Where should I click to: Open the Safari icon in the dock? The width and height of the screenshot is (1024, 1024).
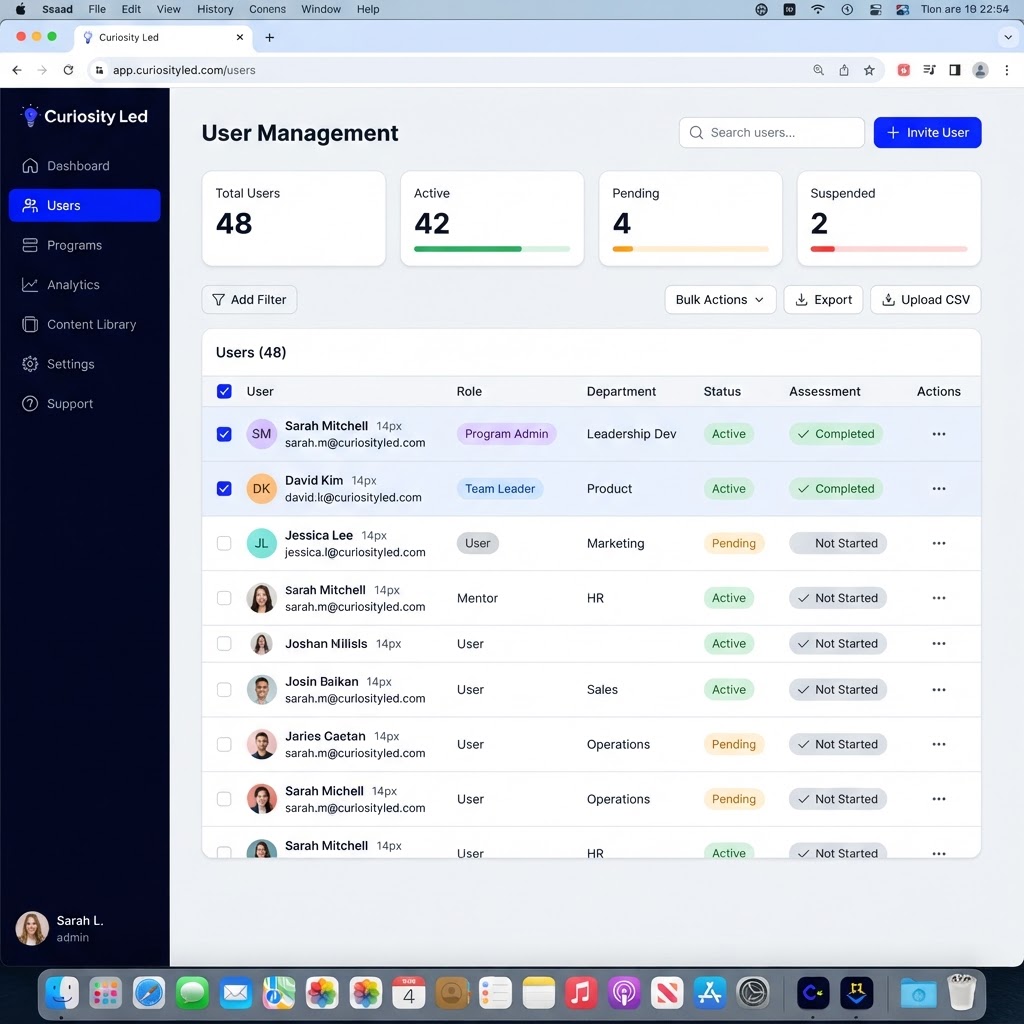(149, 993)
